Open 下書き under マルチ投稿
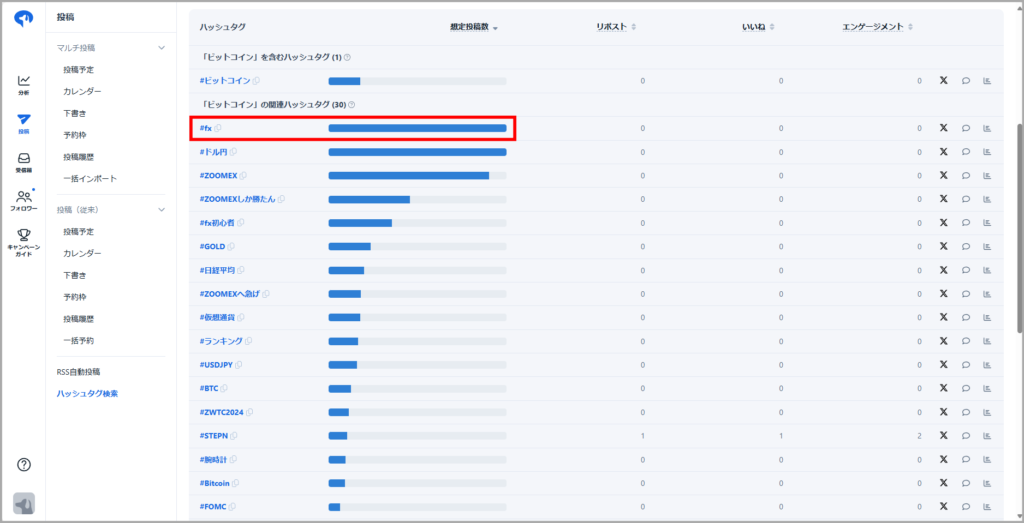The image size is (1024, 523). pos(74,113)
